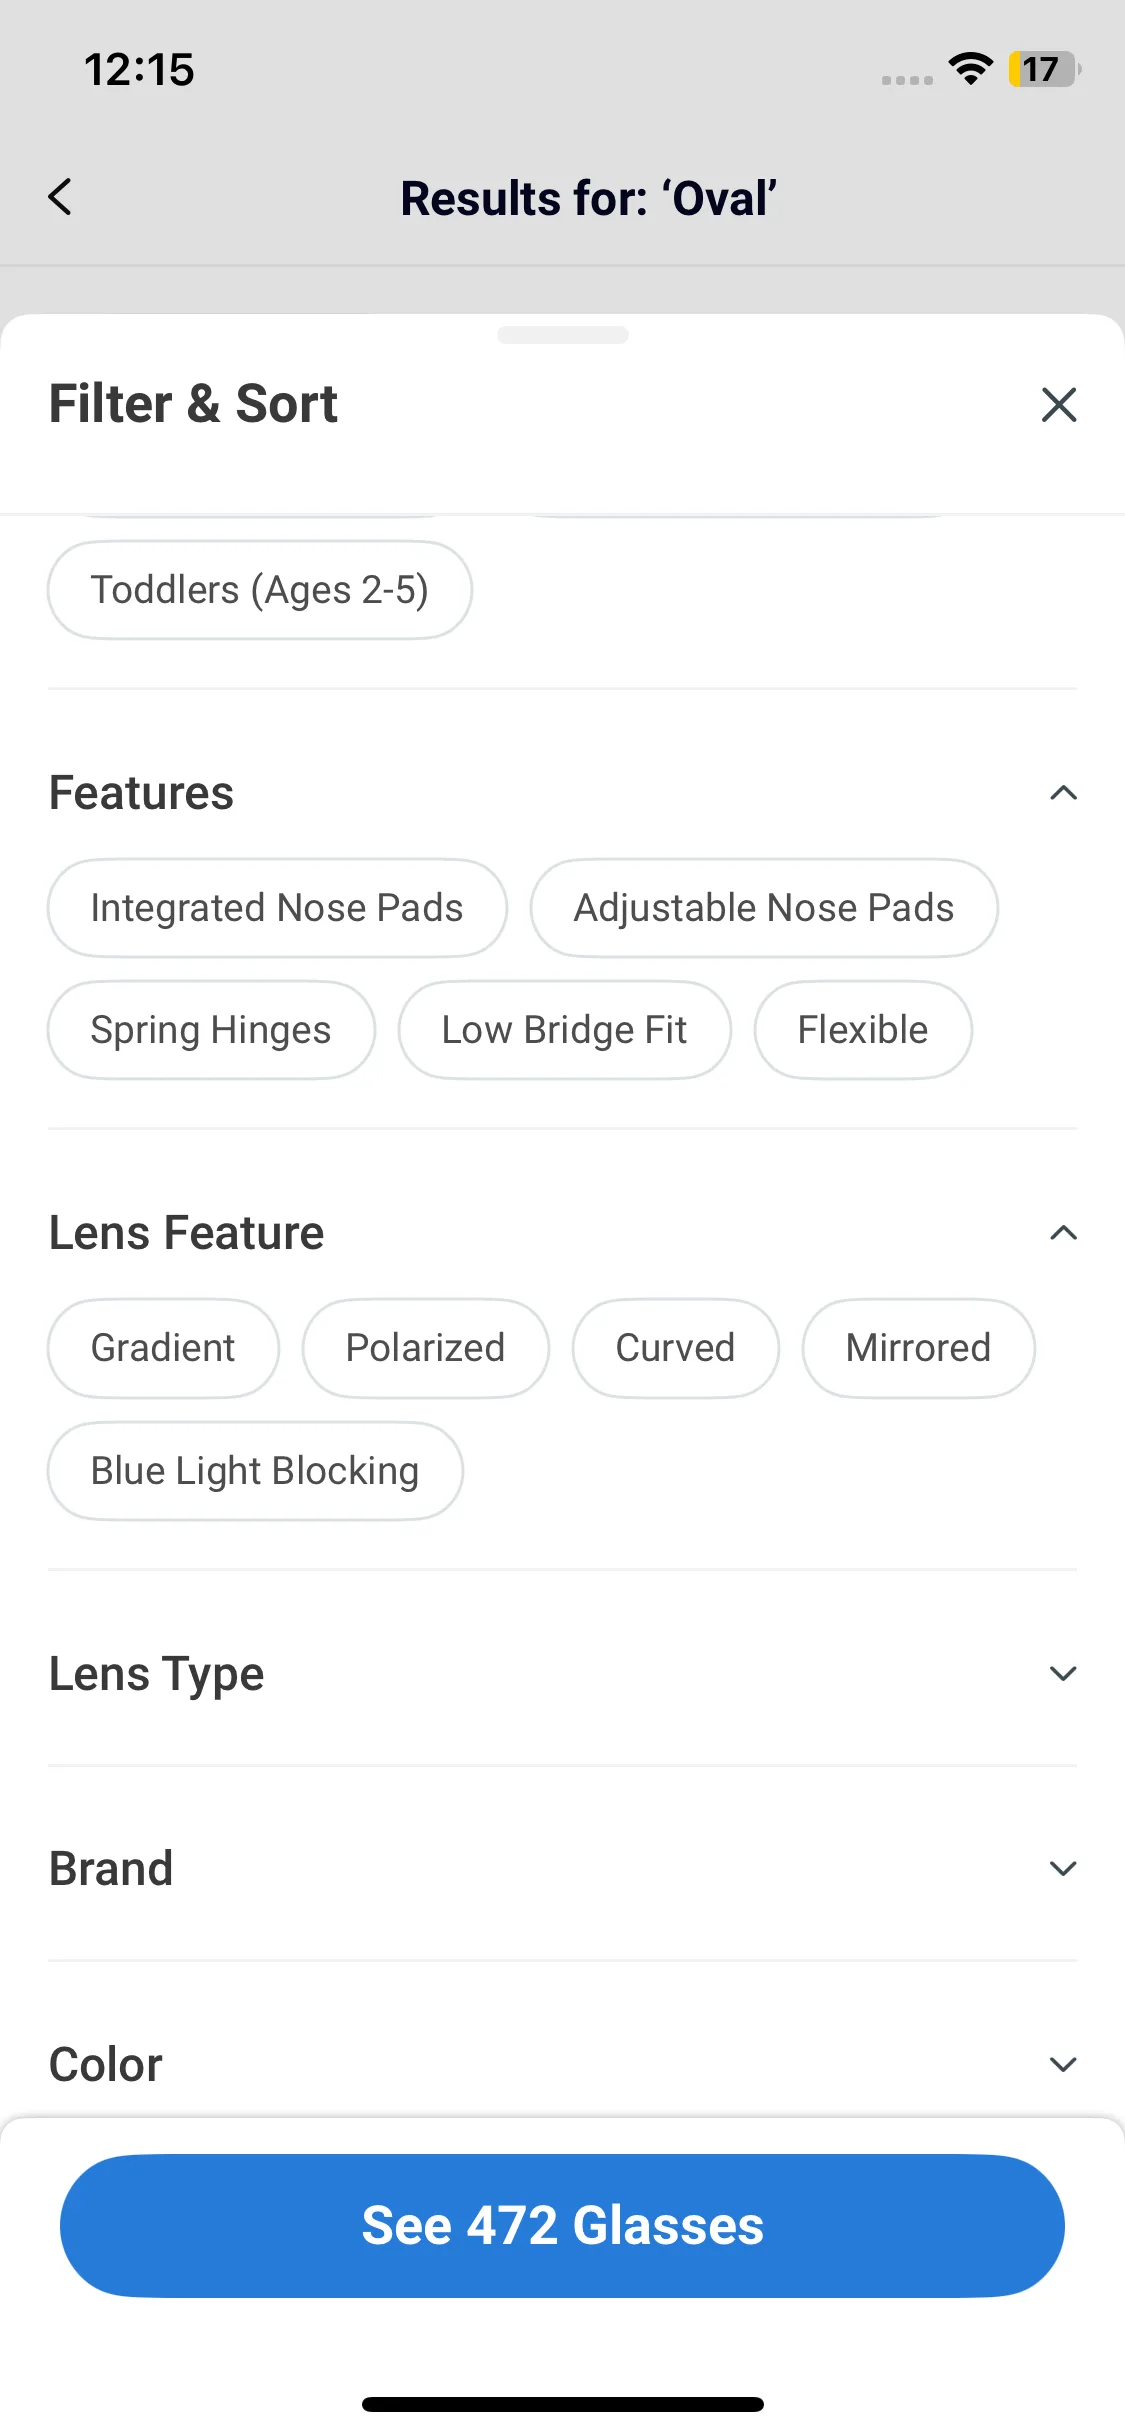
Task: Enable the Mirrored lens filter
Action: [x=918, y=1348]
